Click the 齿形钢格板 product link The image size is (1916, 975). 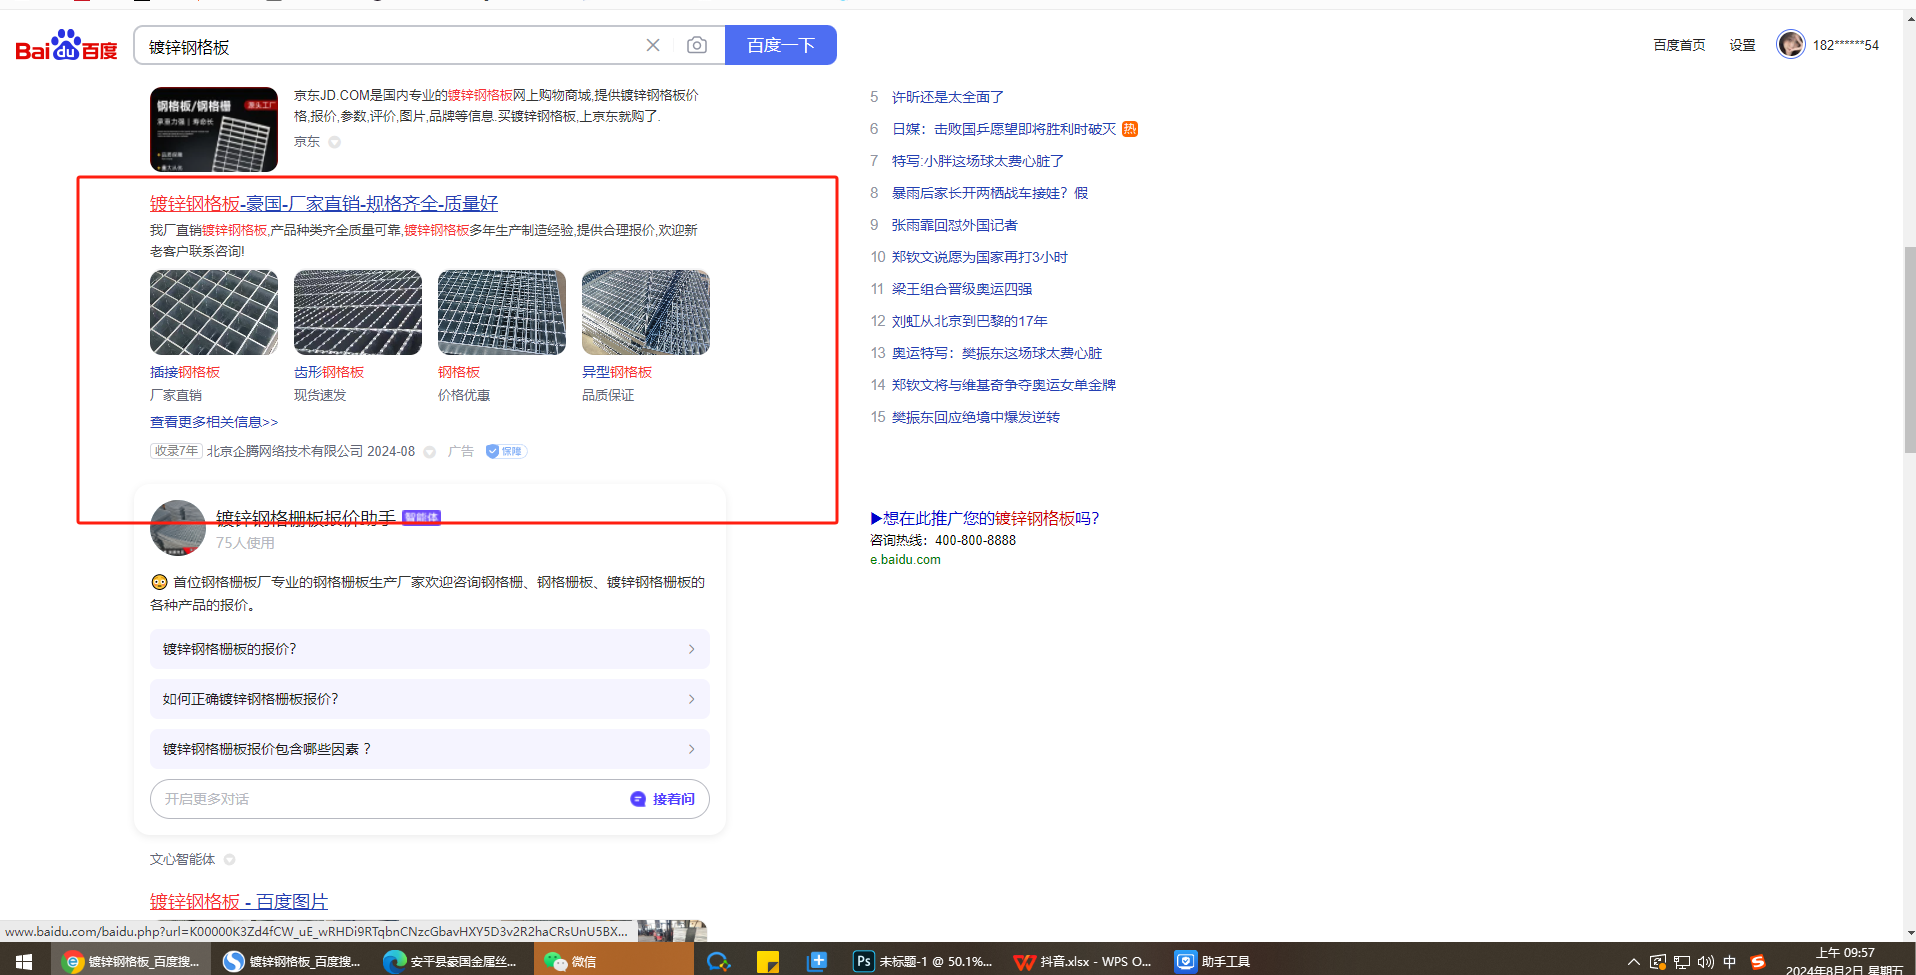click(x=329, y=372)
